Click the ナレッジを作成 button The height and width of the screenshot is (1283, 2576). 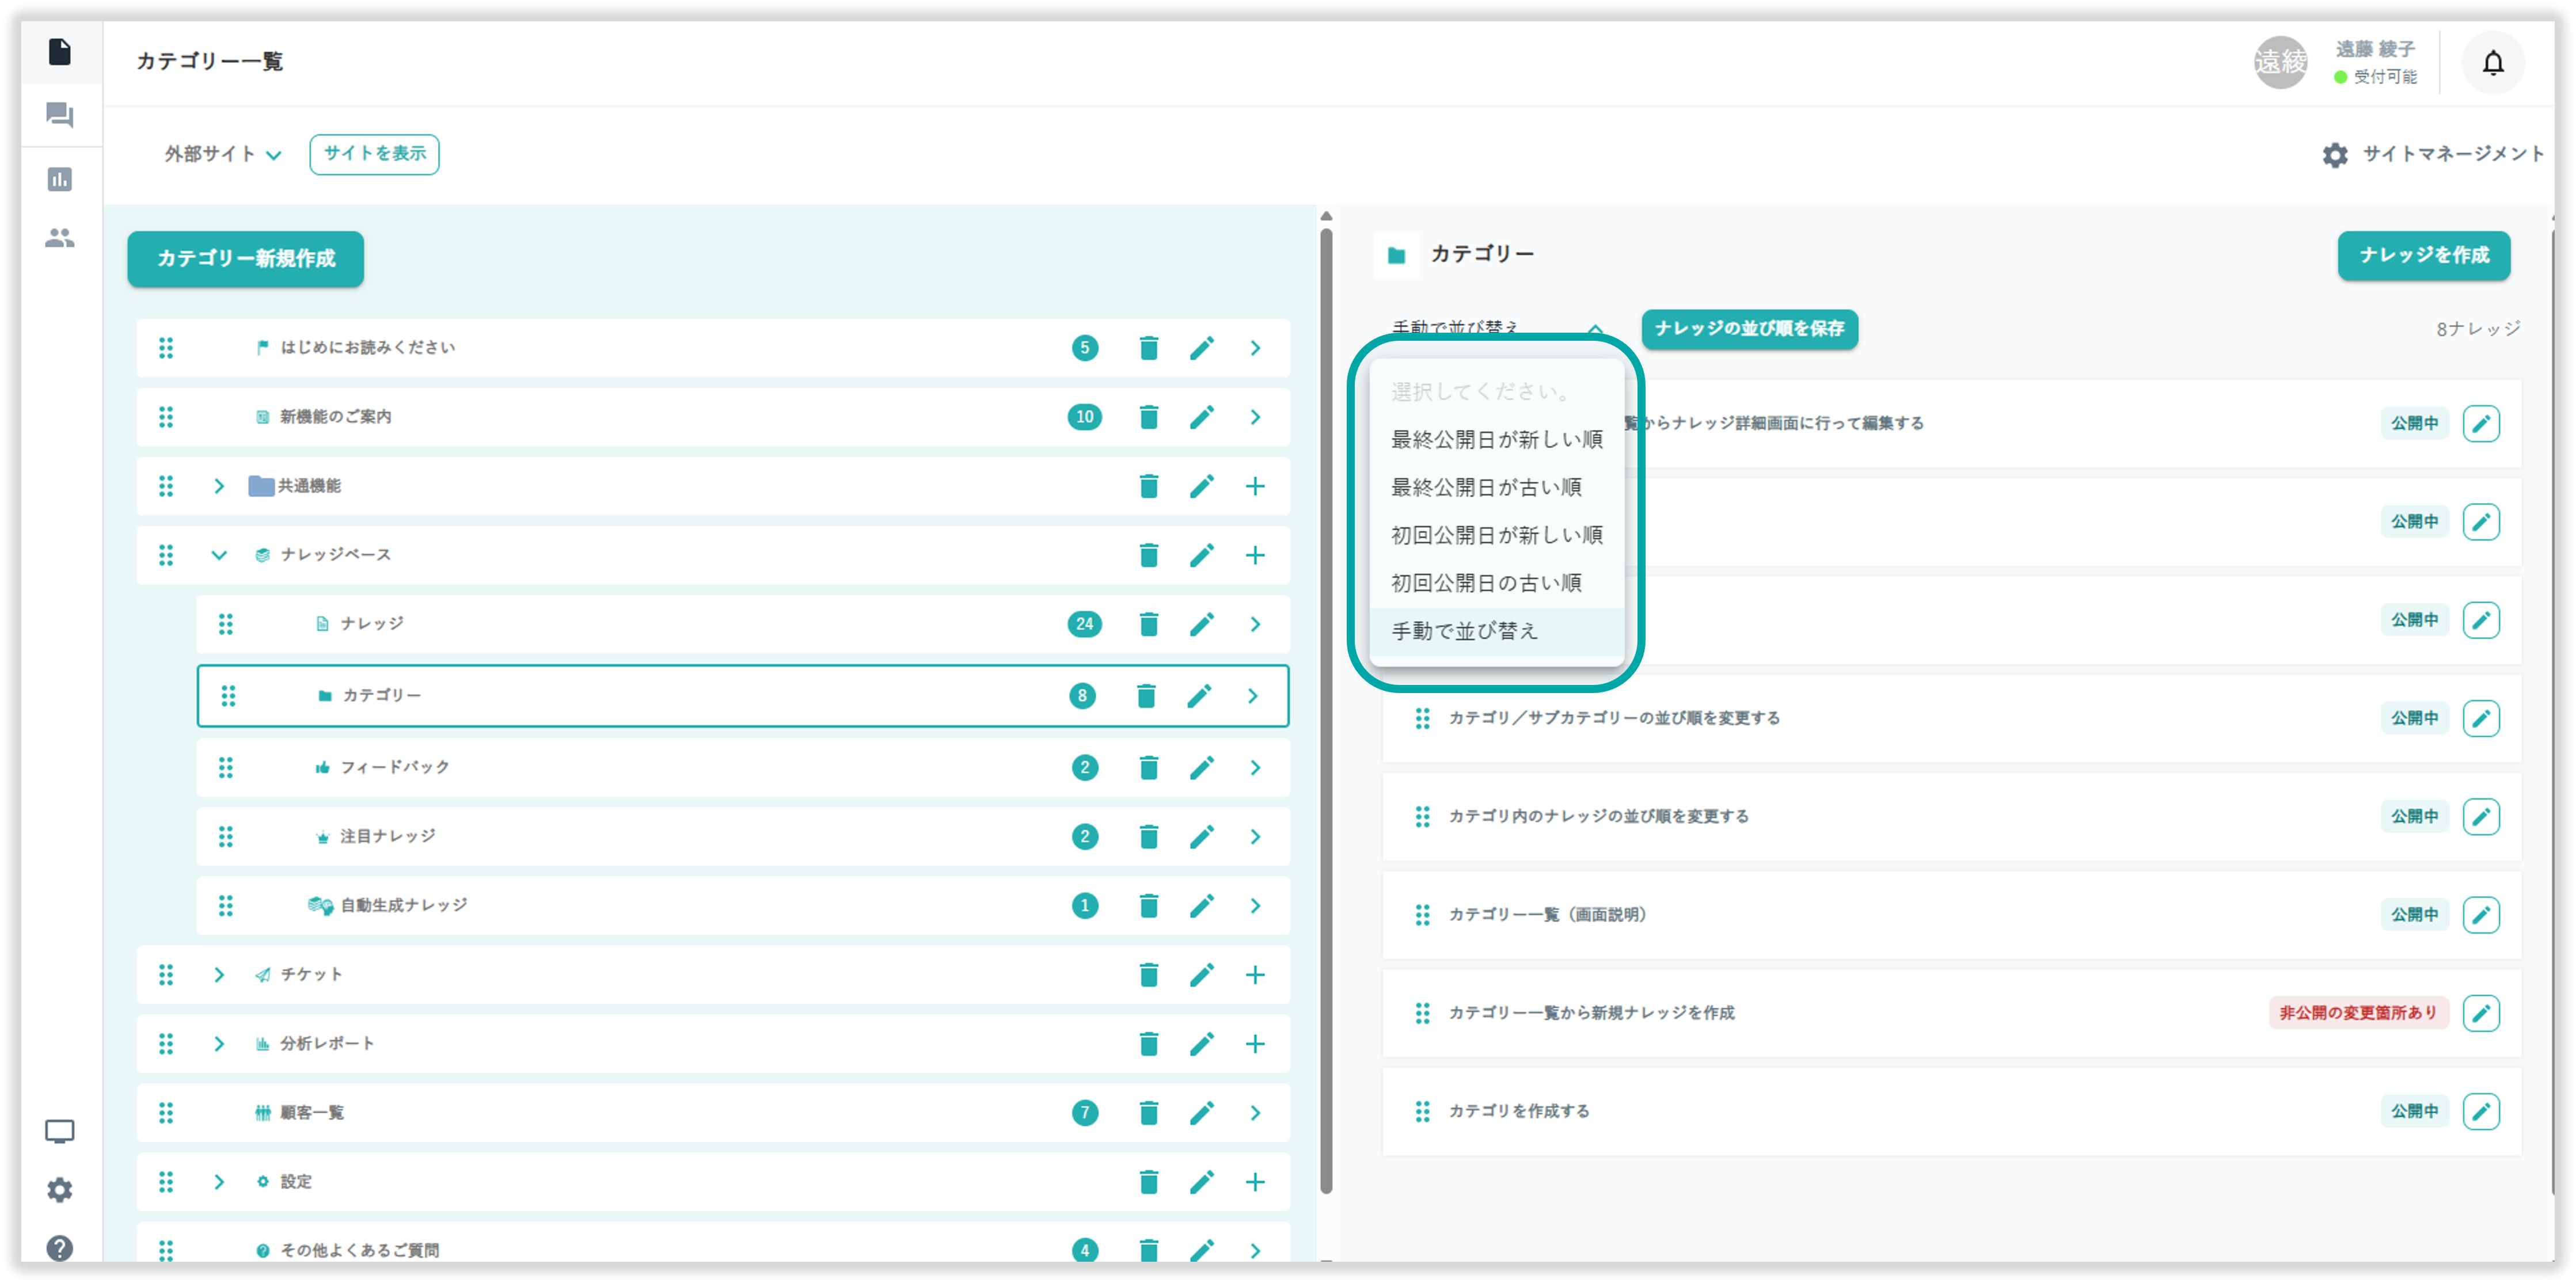[x=2423, y=255]
